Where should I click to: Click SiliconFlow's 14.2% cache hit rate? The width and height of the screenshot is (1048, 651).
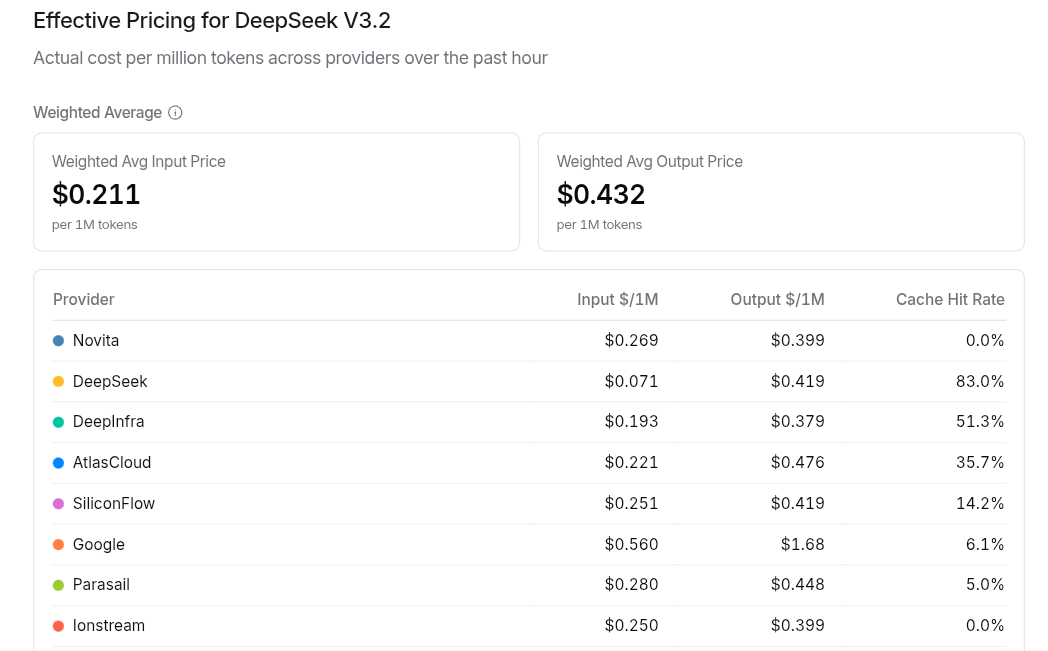point(980,504)
